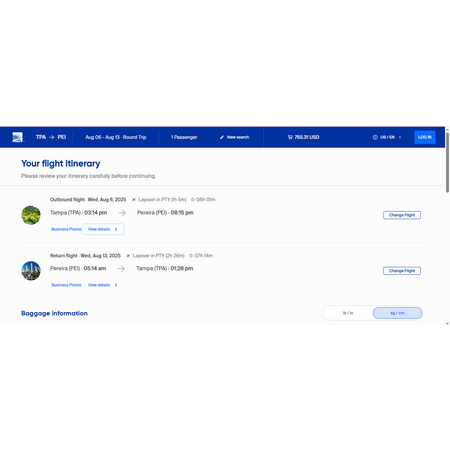Click the globe language icon
The image size is (450, 450).
pyautogui.click(x=375, y=137)
